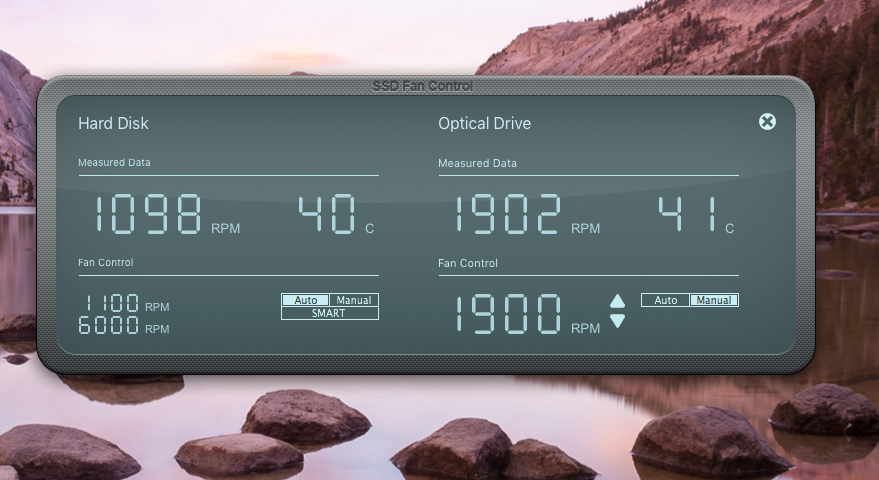Image resolution: width=879 pixels, height=480 pixels.
Task: Click the SSD Fan Control title bar
Action: [x=423, y=86]
